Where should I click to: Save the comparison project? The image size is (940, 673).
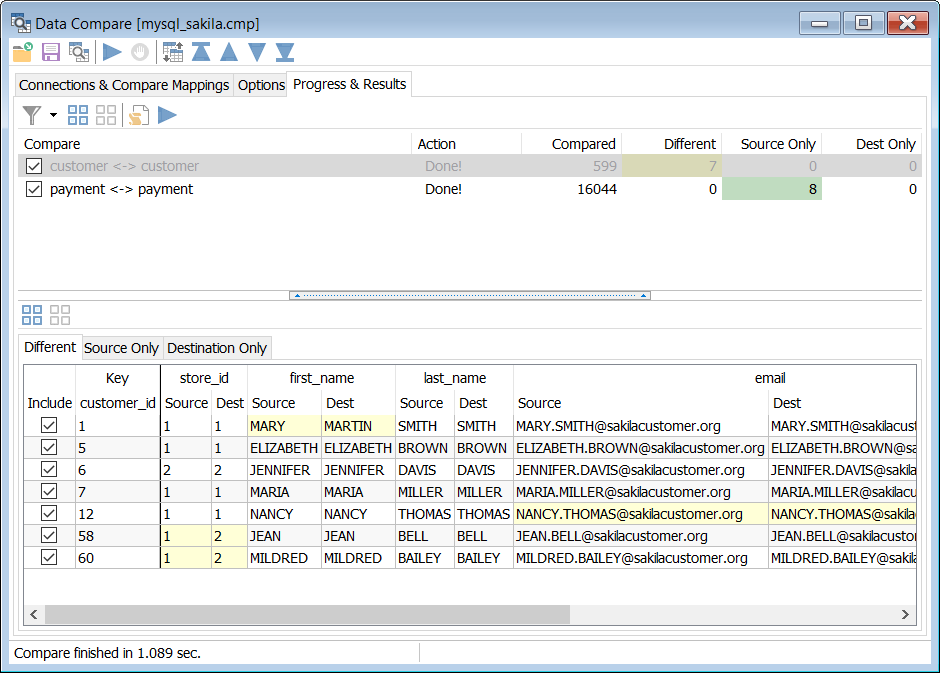(x=50, y=52)
